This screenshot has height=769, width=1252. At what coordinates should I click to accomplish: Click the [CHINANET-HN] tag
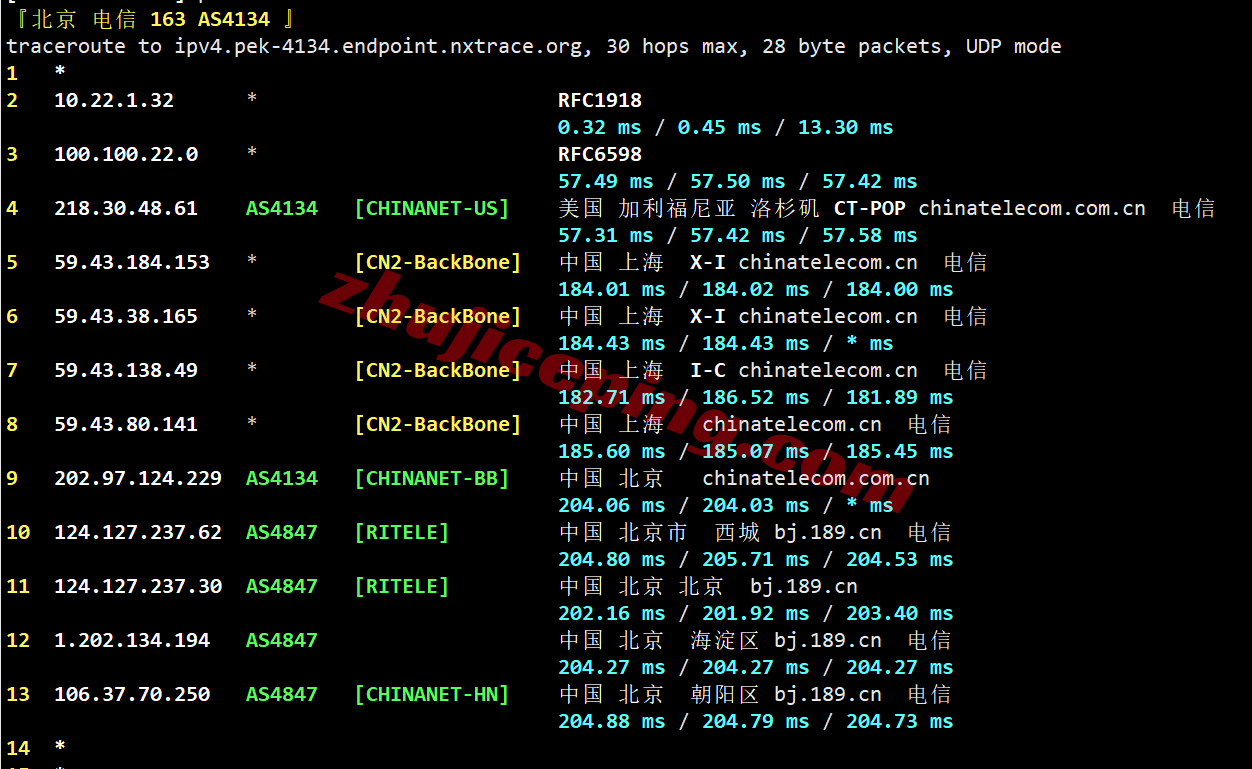pyautogui.click(x=432, y=694)
